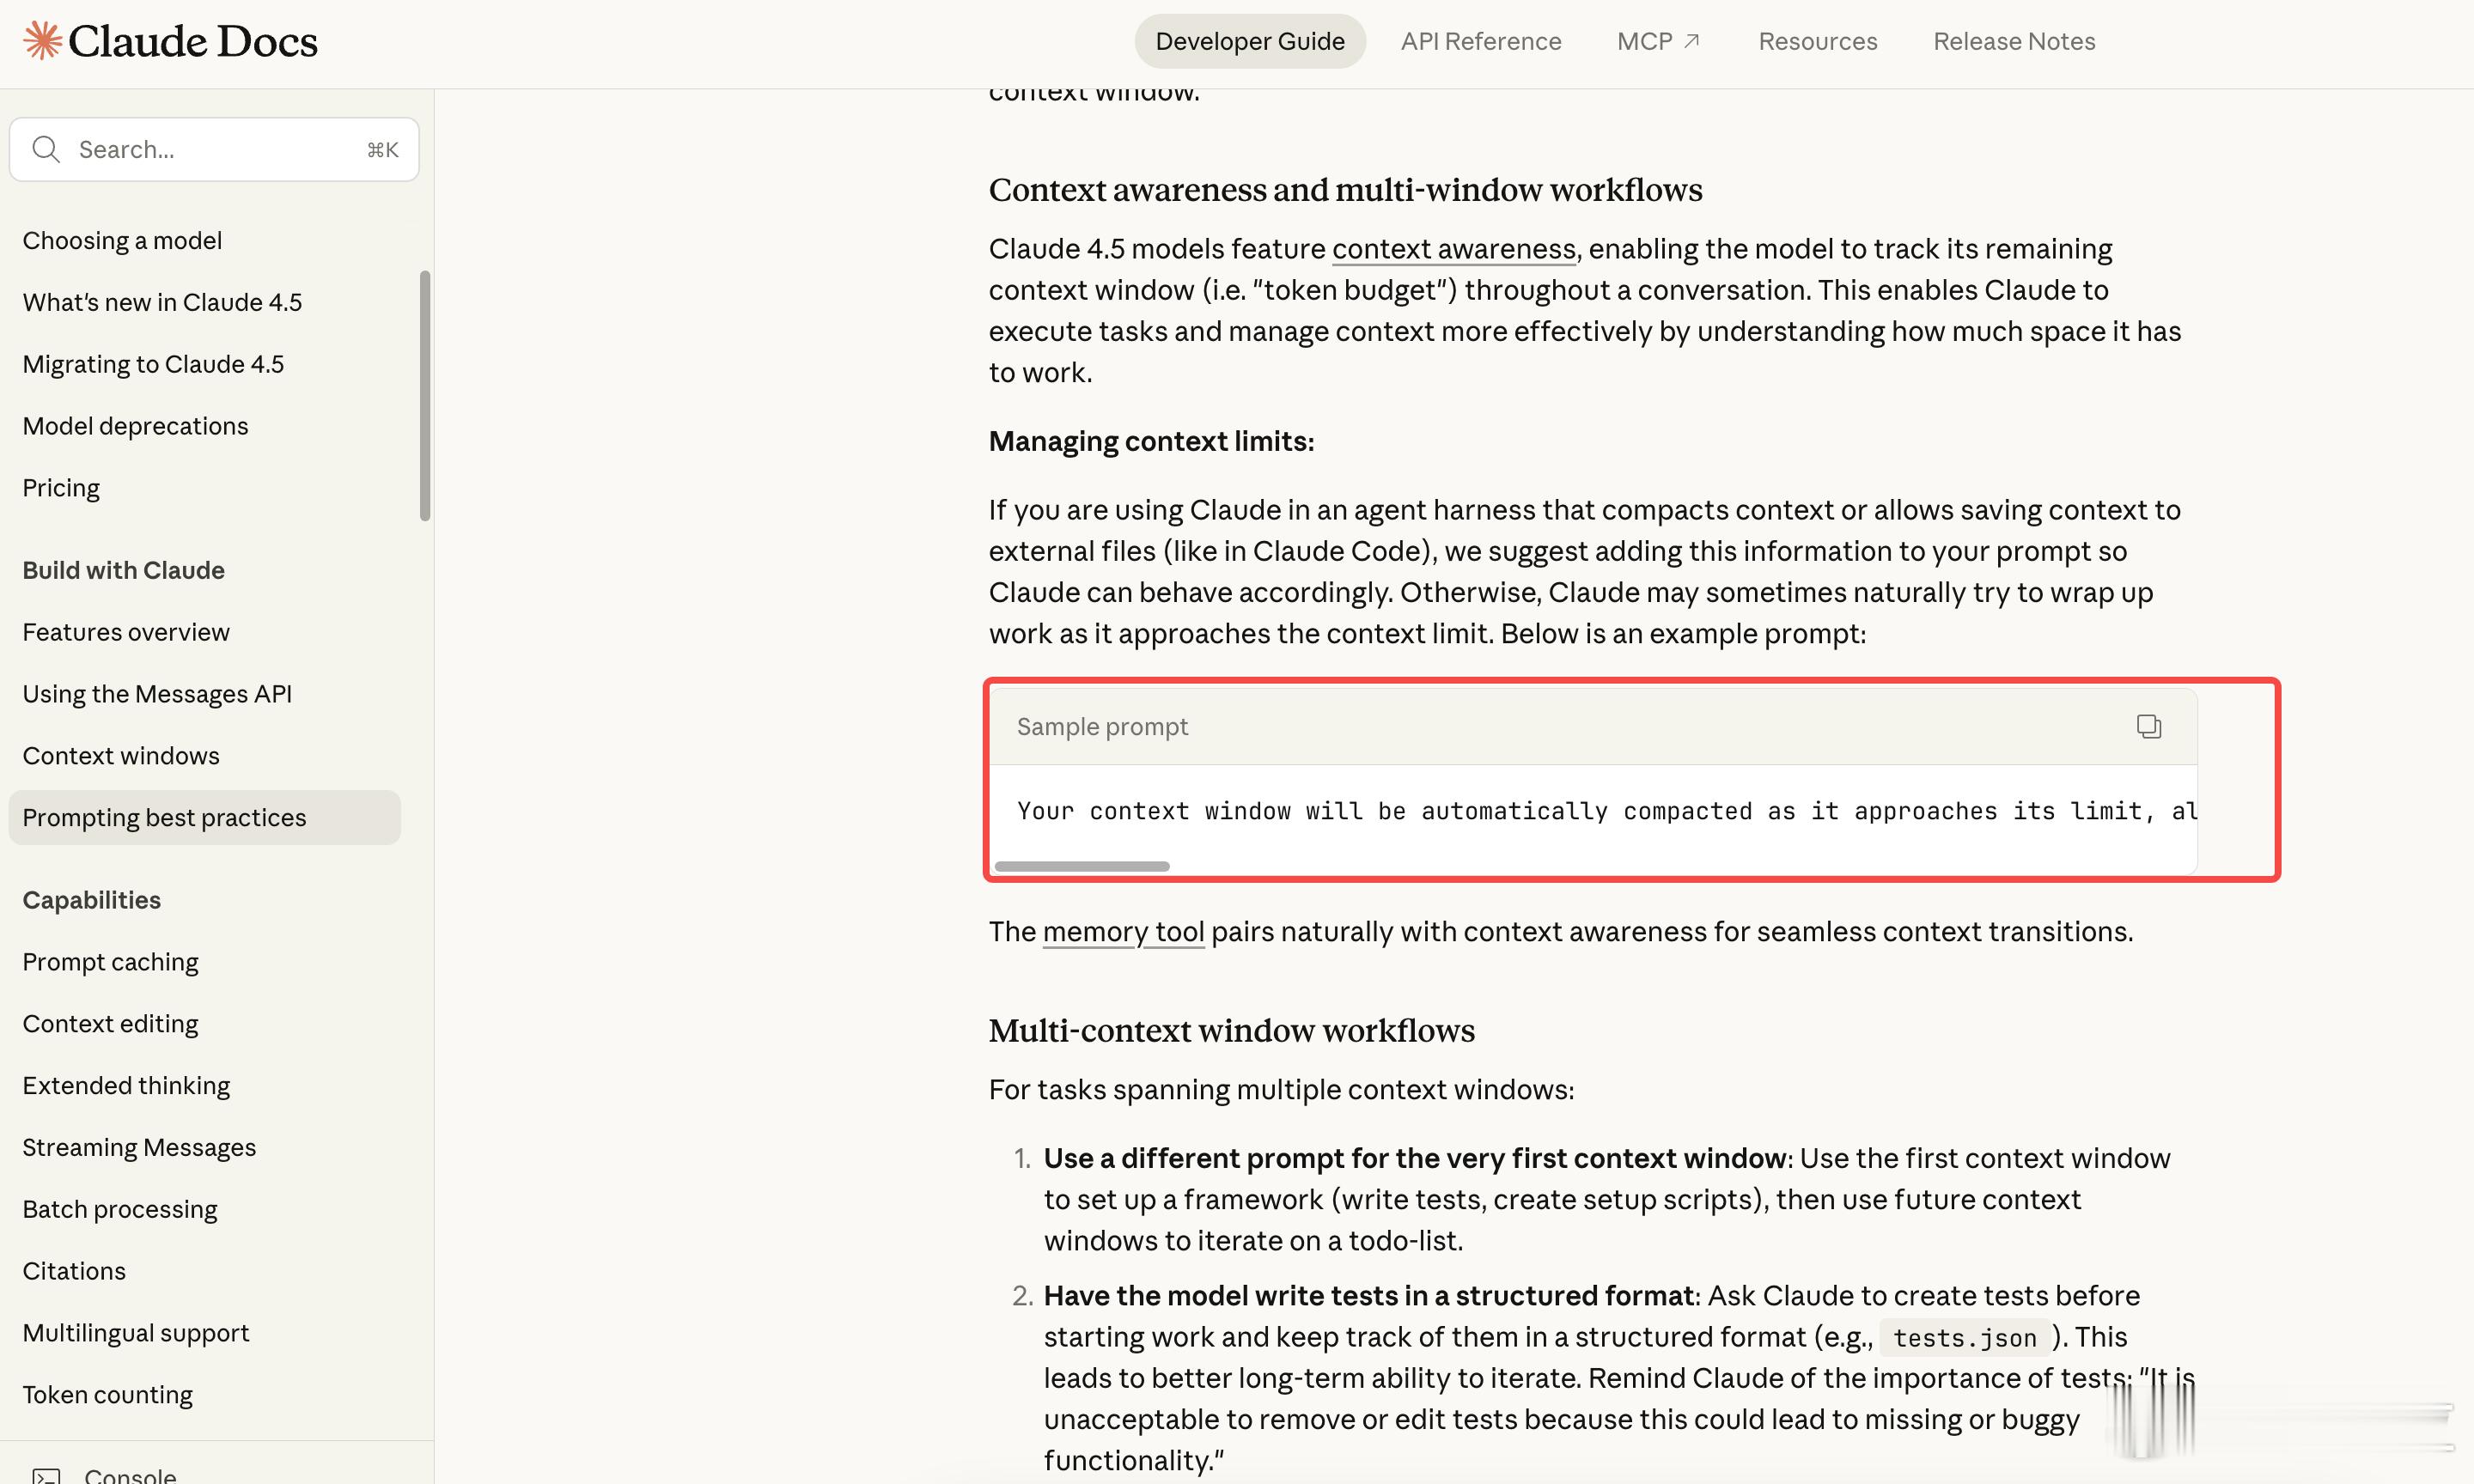Click the Console terminal icon
2474x1484 pixels.
(46, 1475)
